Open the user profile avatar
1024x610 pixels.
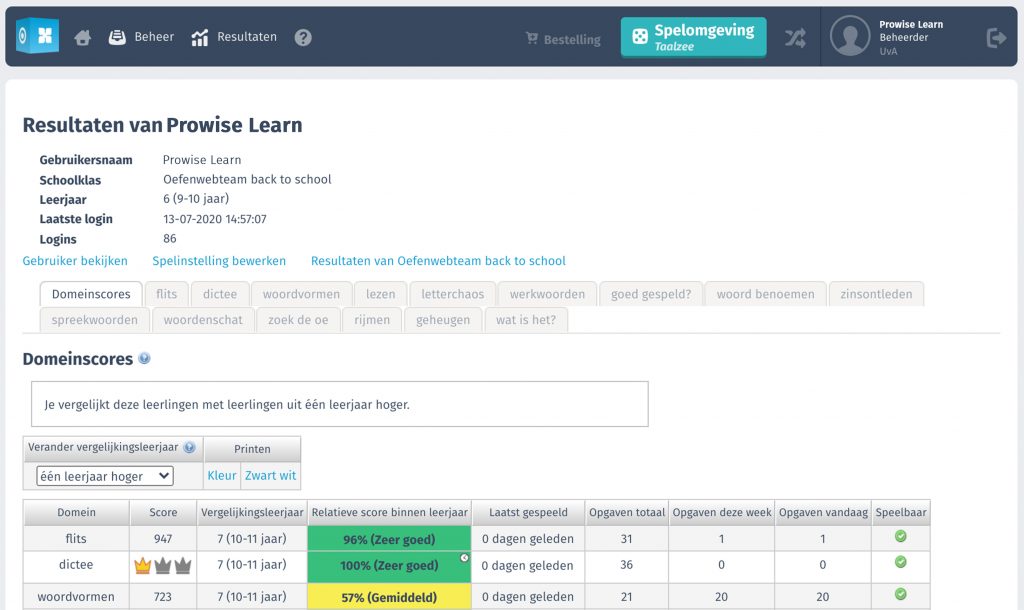(x=850, y=36)
